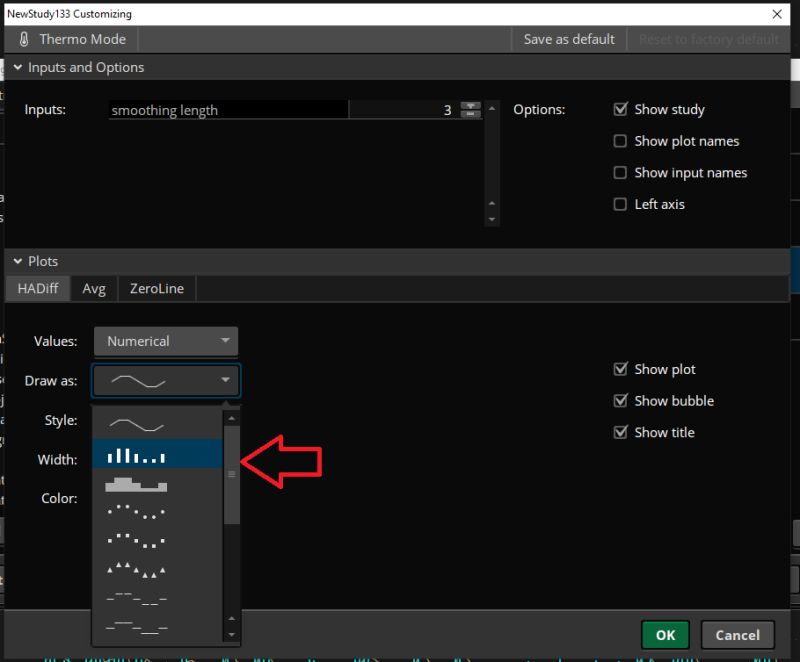Viewport: 800px width, 662px height.
Task: Choose the squares plot style
Action: click(135, 540)
